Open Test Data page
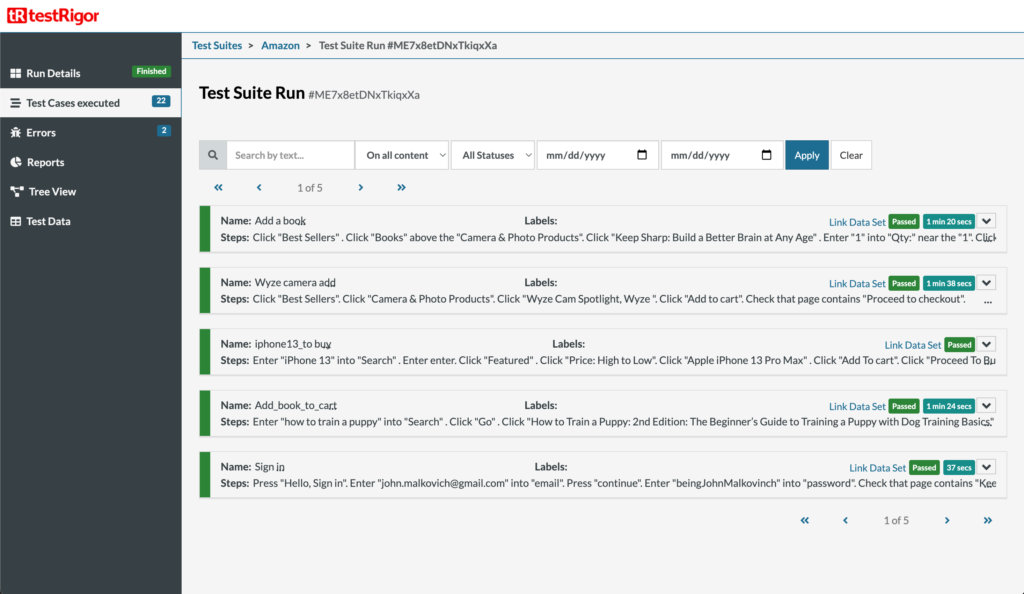This screenshot has width=1024, height=594. point(91,221)
